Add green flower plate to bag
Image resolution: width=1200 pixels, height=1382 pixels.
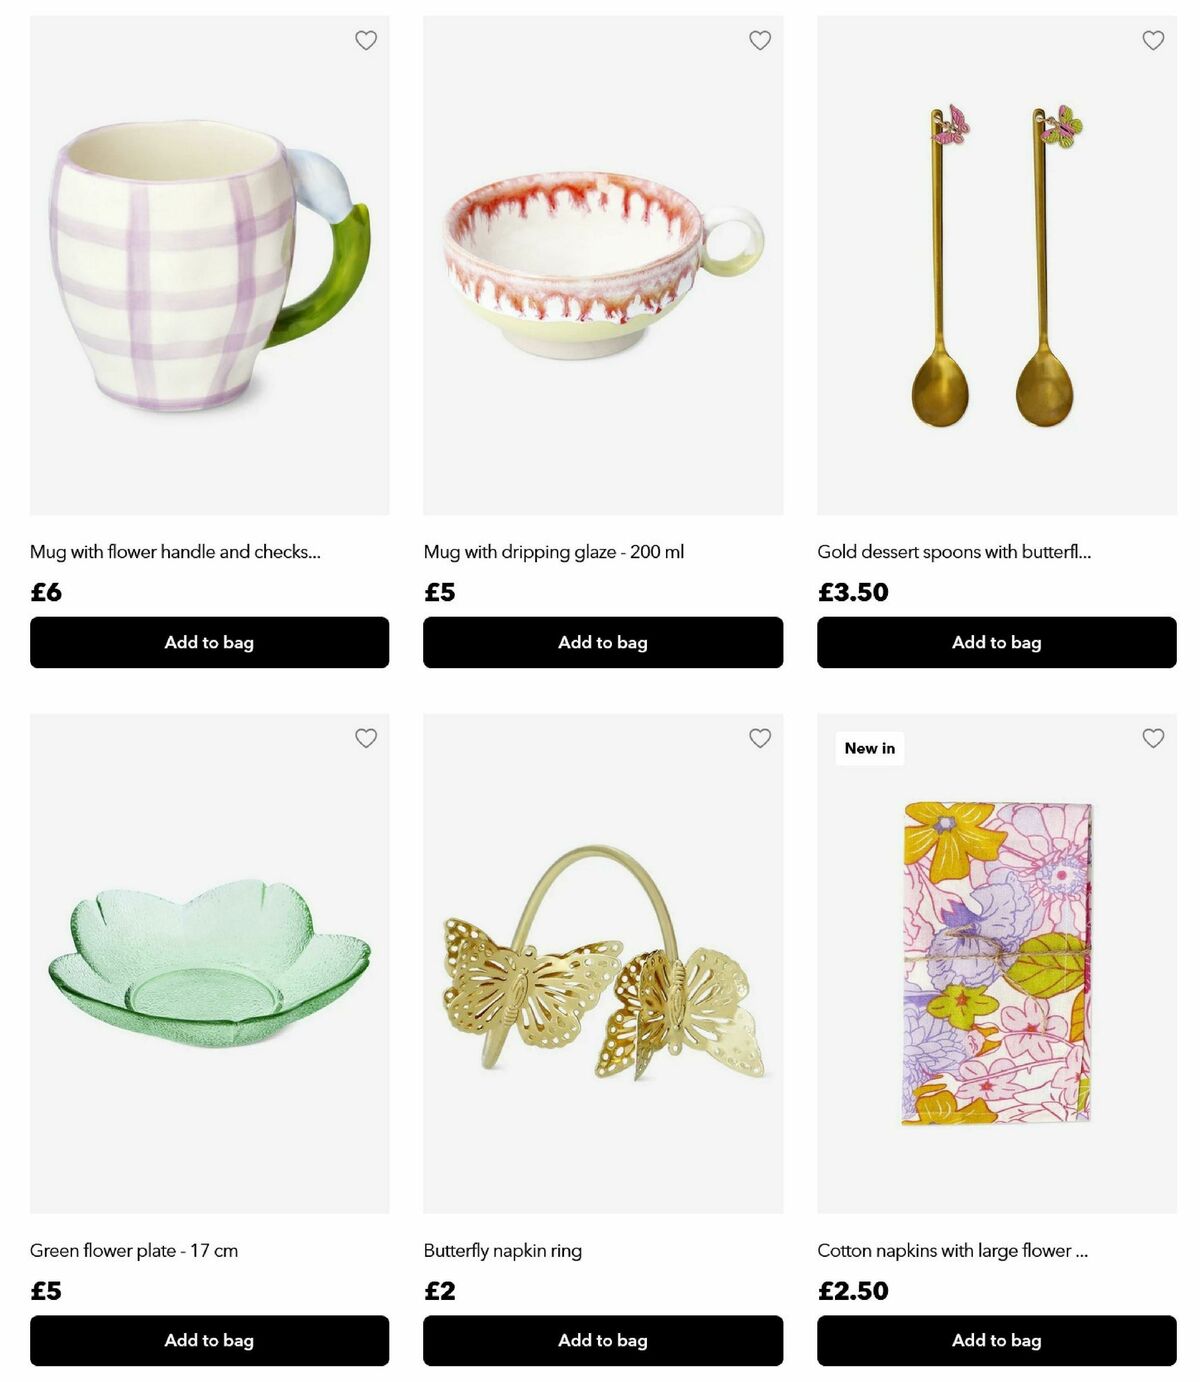pos(209,1340)
